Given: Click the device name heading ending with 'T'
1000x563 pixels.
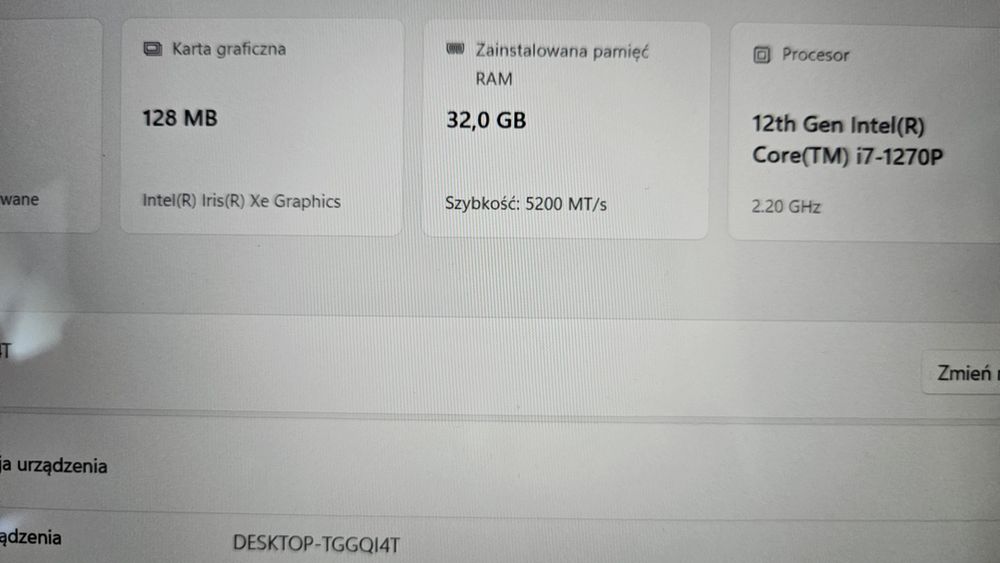Looking at the screenshot, I should pos(6,351).
